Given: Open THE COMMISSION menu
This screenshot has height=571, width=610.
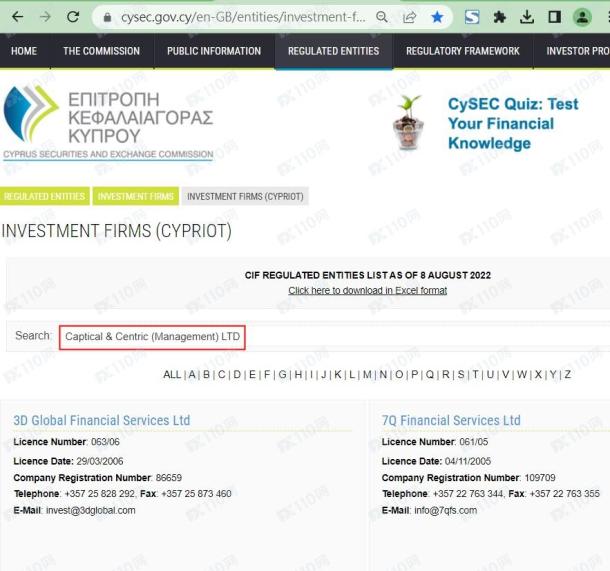Looking at the screenshot, I should point(102,51).
